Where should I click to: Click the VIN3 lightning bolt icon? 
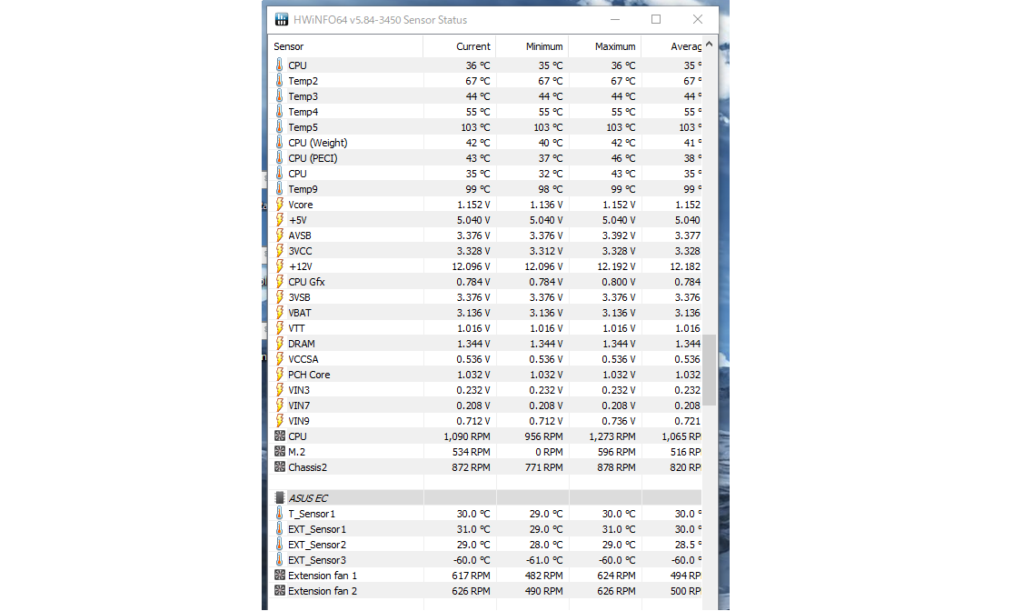[280, 390]
